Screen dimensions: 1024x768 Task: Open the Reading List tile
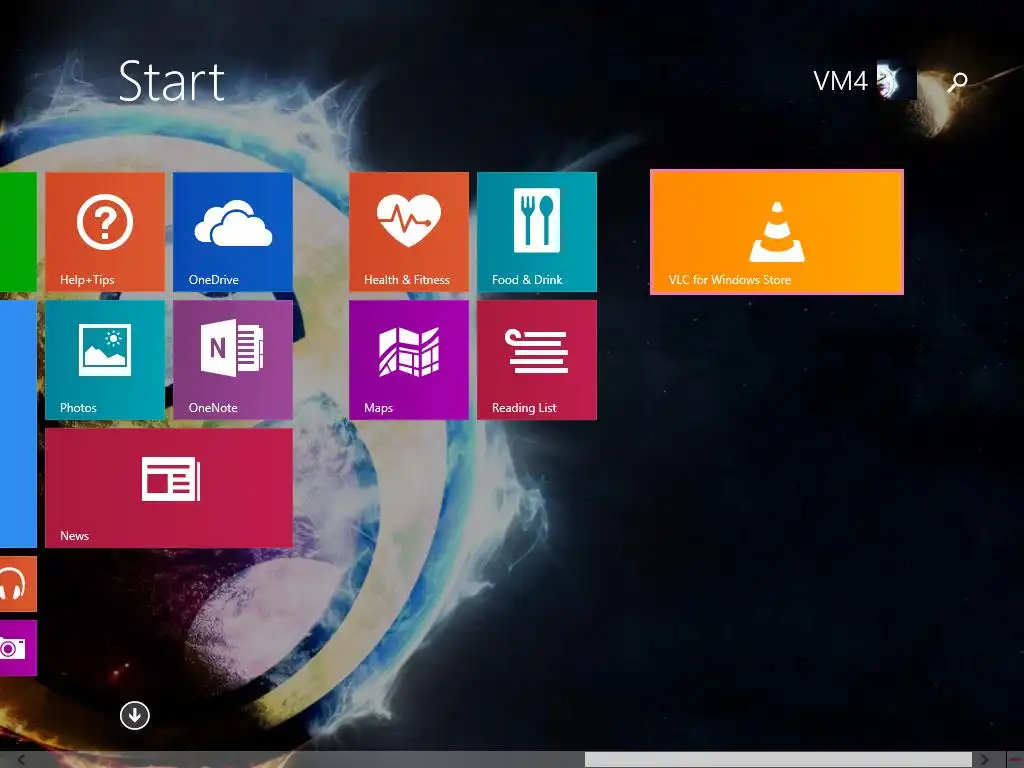(537, 360)
